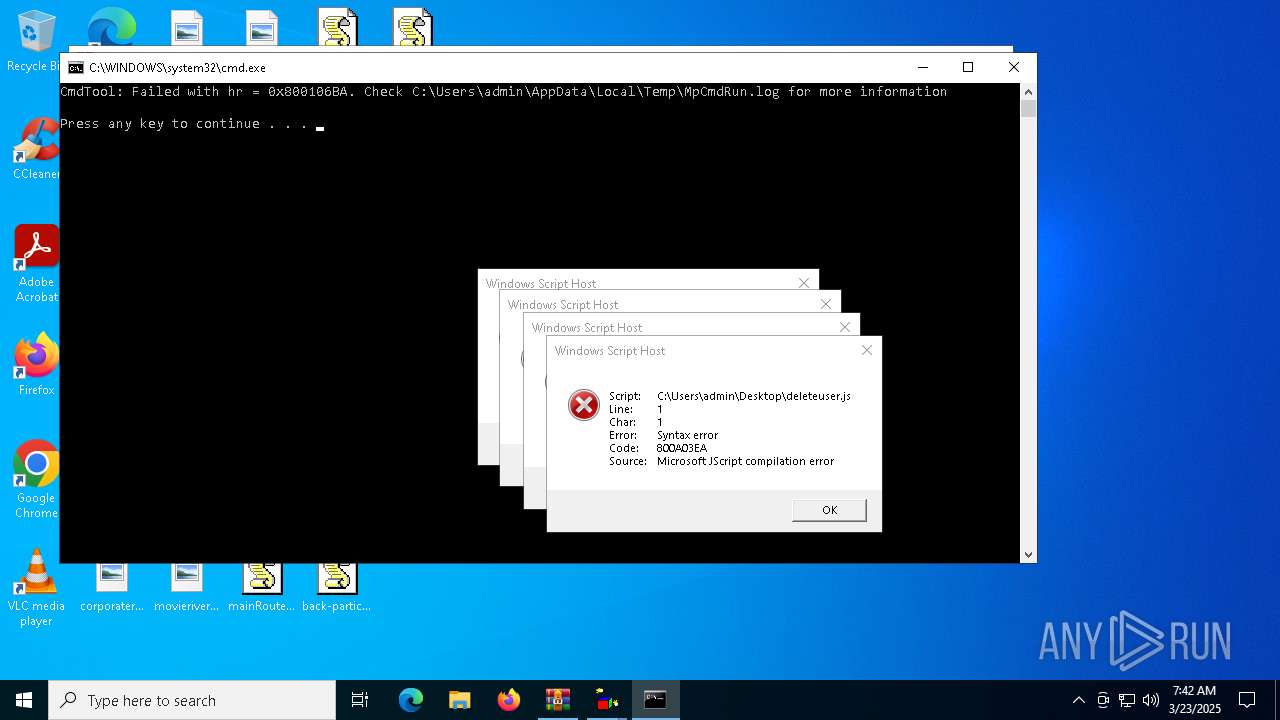Click the meet-now camera icon in tray
This screenshot has height=720, width=1280.
coord(1103,700)
